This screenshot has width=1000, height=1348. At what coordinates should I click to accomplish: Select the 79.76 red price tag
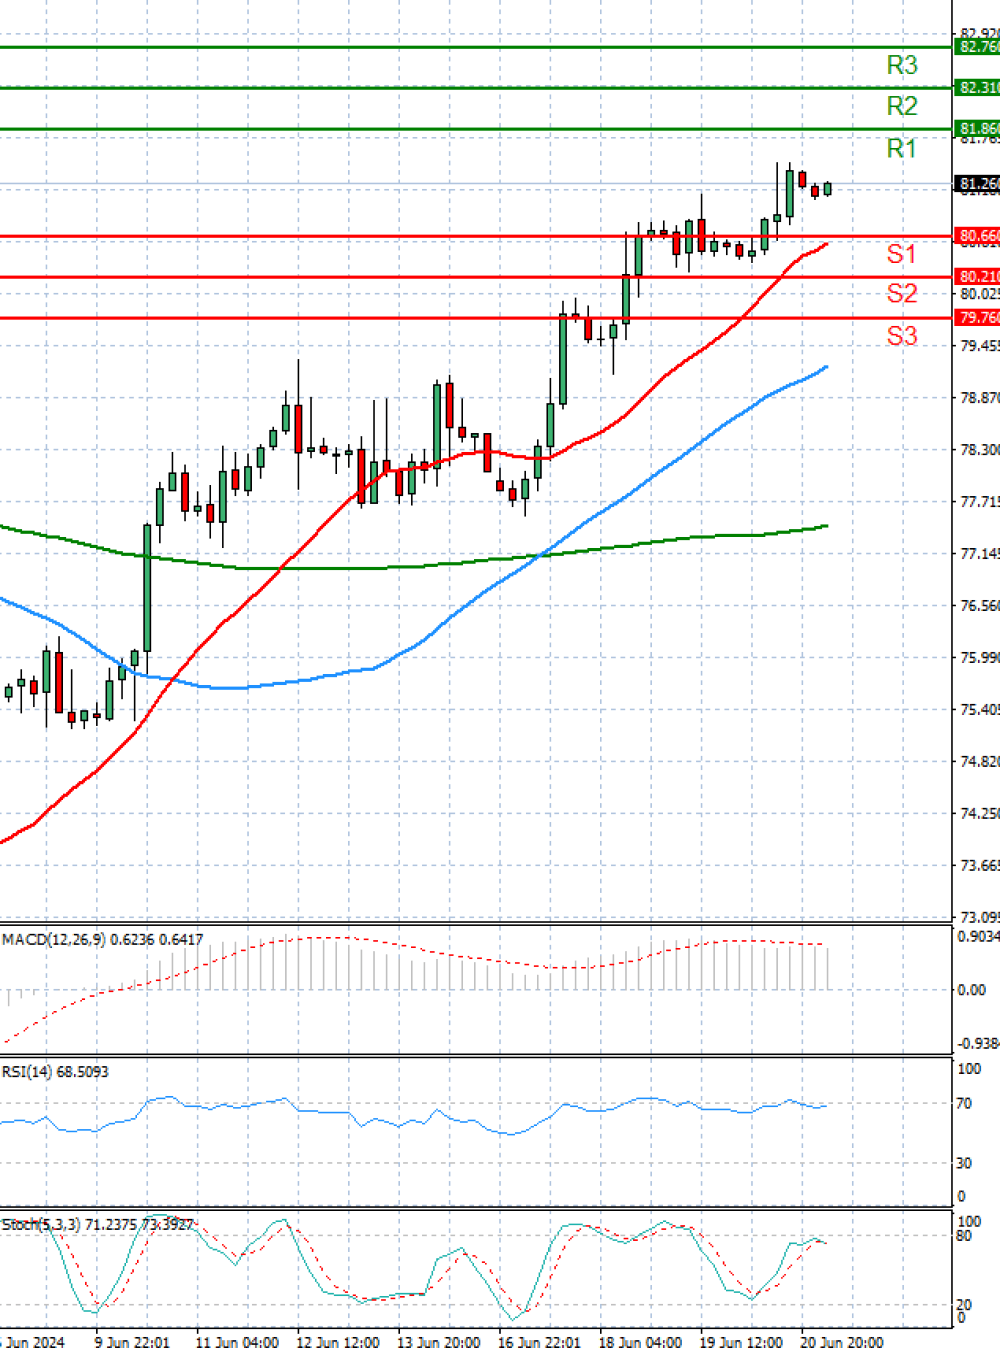pos(977,318)
